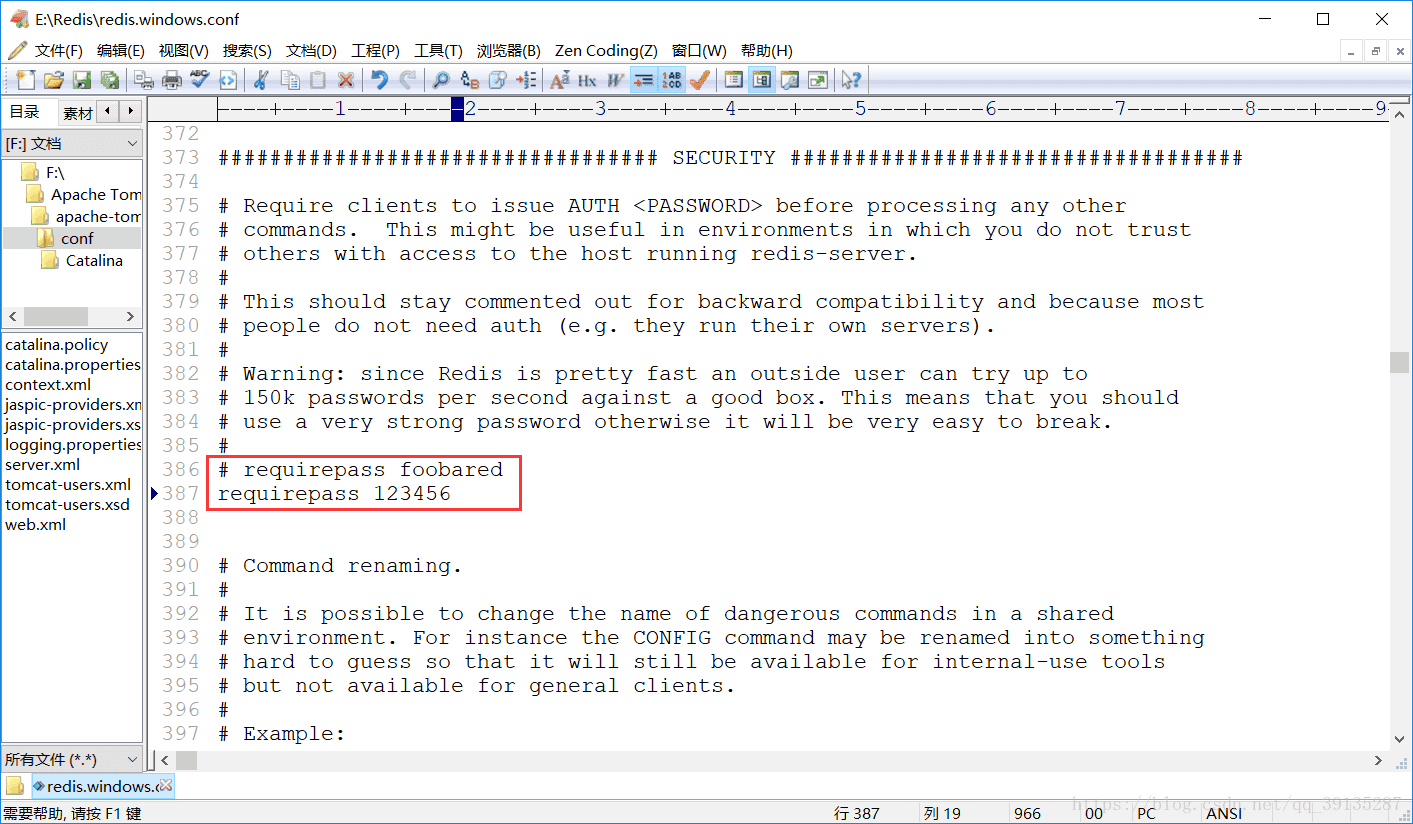Open the Zen Coding(Z) menu
1413x824 pixels.
pos(606,51)
